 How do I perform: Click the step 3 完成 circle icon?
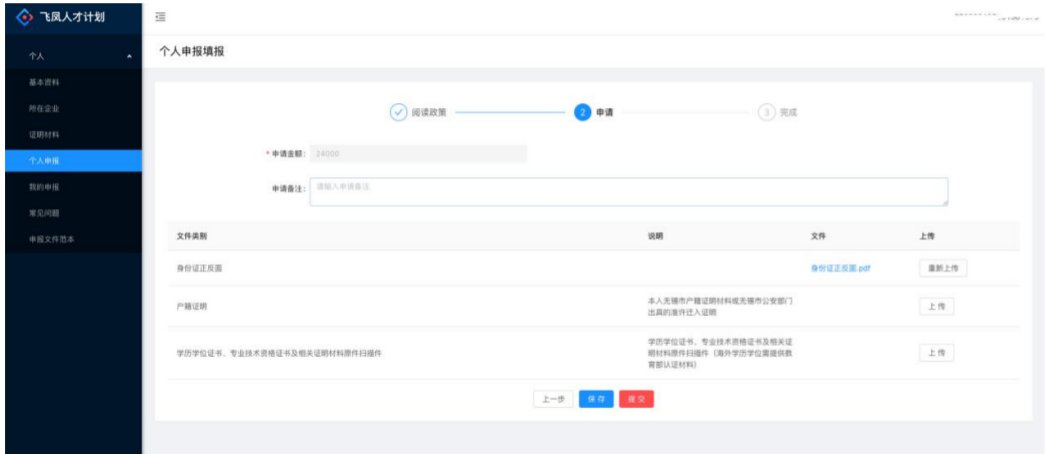tap(767, 112)
